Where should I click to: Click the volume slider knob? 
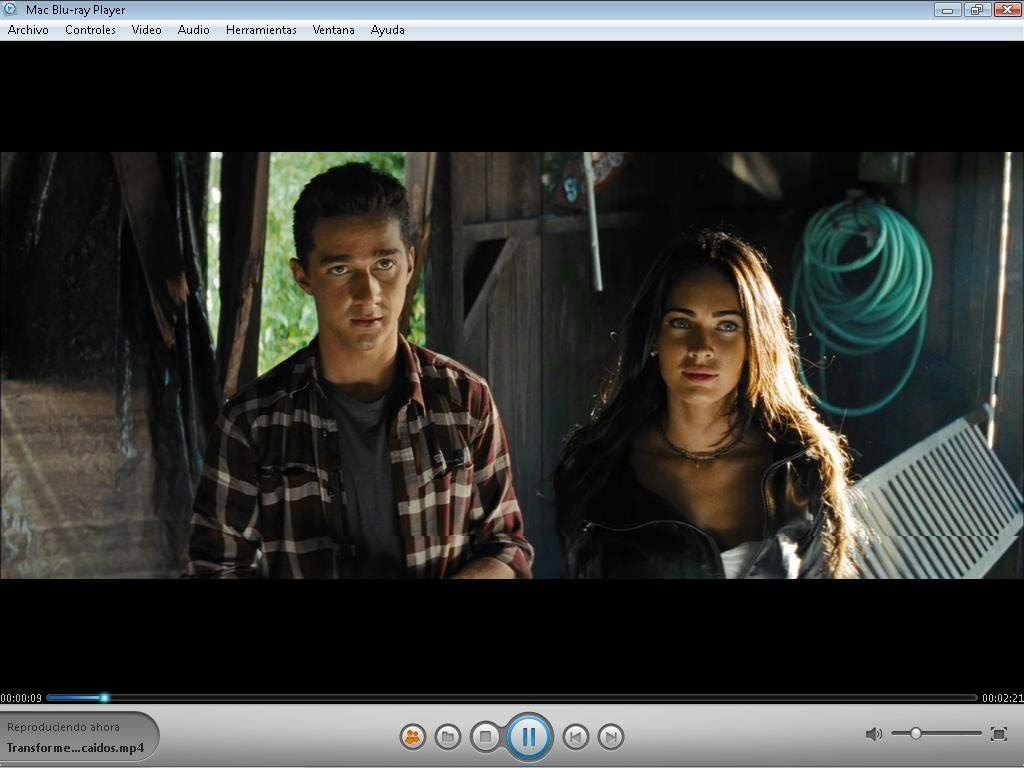(x=916, y=733)
